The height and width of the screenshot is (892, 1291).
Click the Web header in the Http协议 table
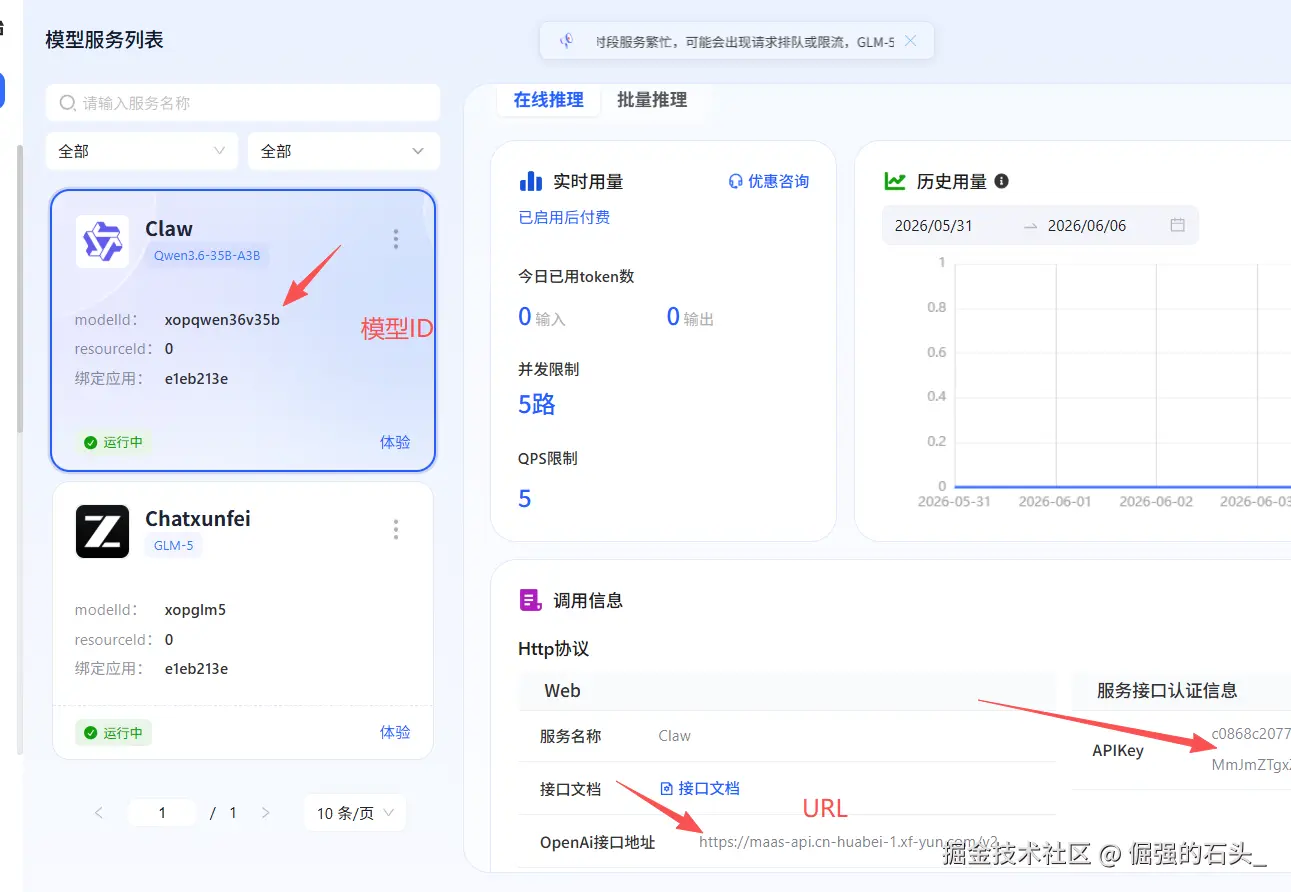(x=562, y=691)
